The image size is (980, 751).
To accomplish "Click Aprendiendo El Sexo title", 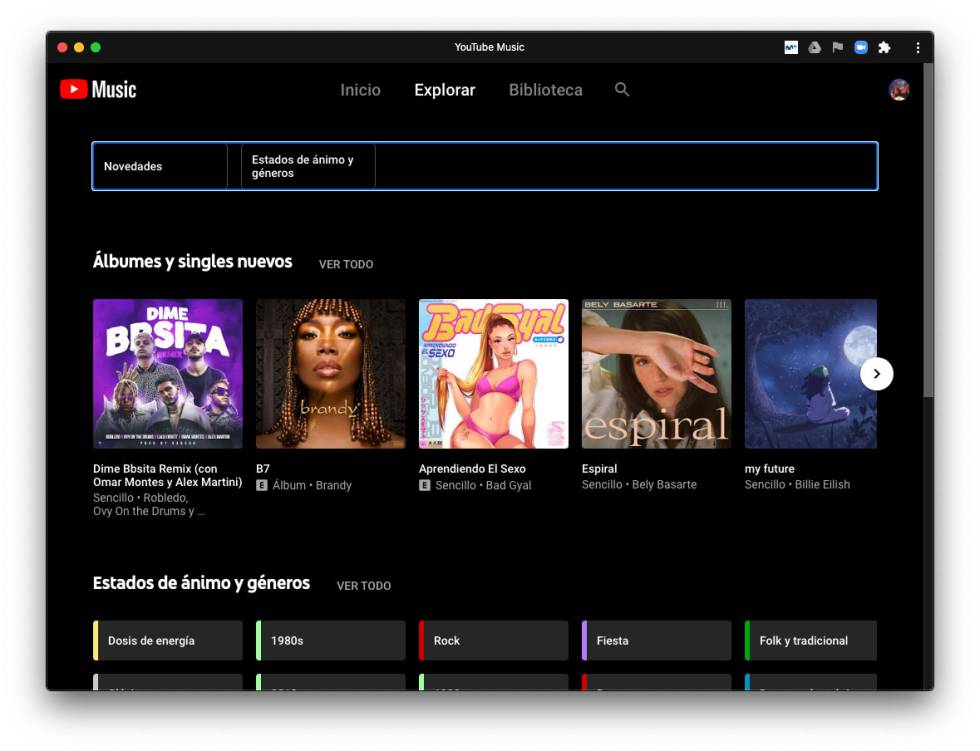I will pos(472,469).
